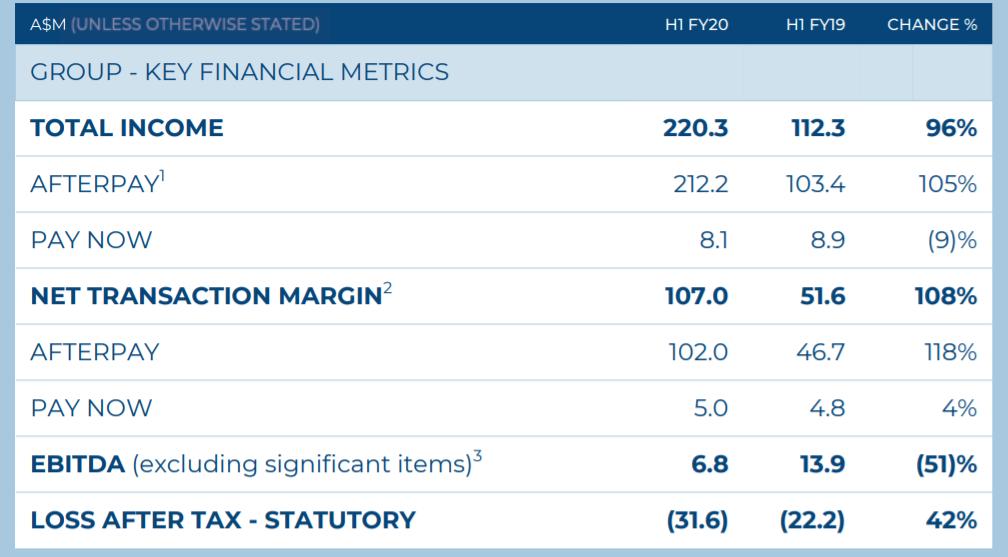Click the A$M unless otherwise stated header

click(x=175, y=24)
